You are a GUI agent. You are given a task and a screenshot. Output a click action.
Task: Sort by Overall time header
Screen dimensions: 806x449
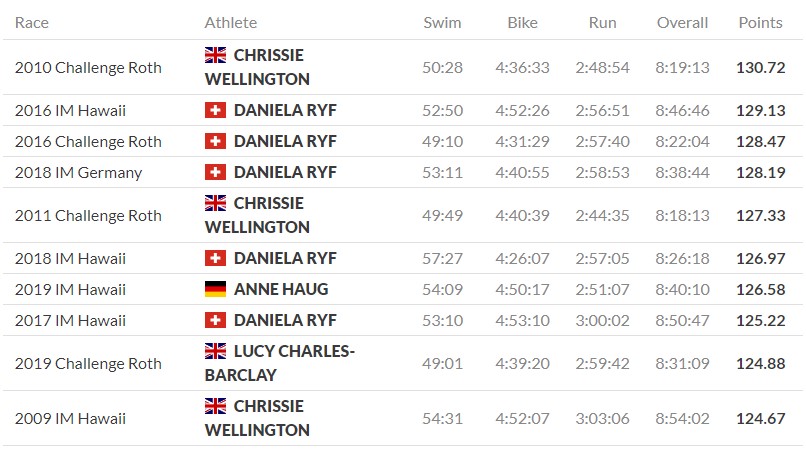[x=682, y=22]
